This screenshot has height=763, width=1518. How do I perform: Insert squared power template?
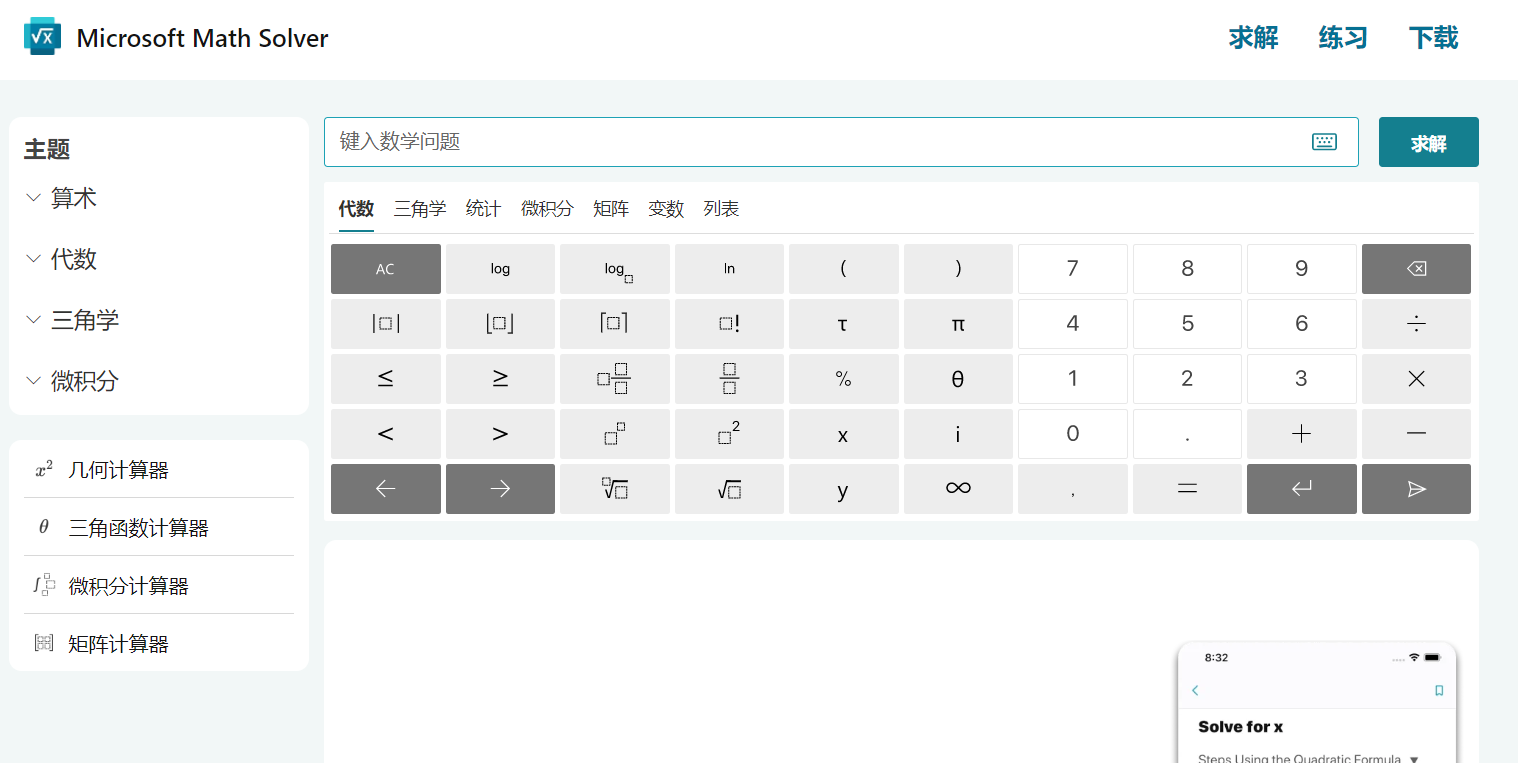[x=729, y=434]
